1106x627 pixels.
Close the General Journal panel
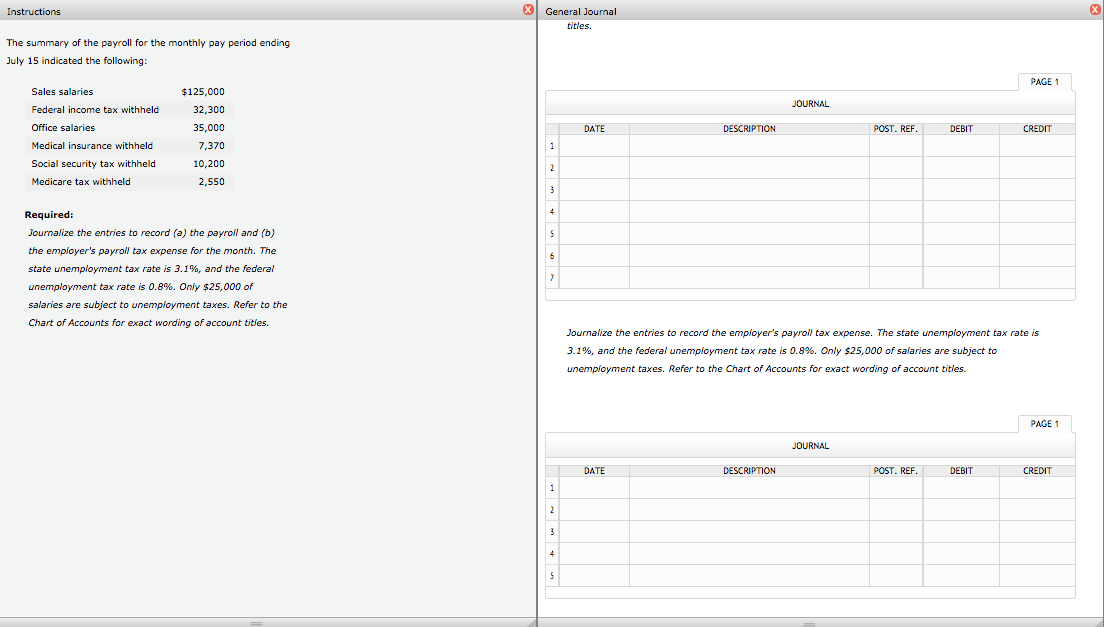click(1095, 9)
